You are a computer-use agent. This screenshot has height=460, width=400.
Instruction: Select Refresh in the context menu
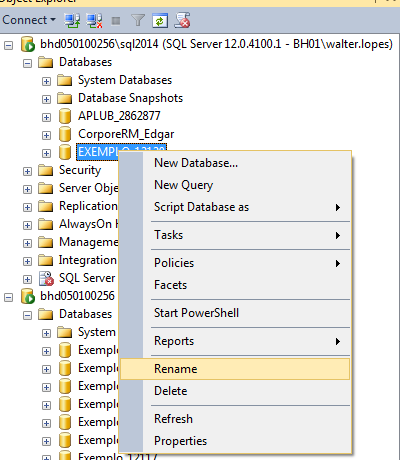point(235,419)
